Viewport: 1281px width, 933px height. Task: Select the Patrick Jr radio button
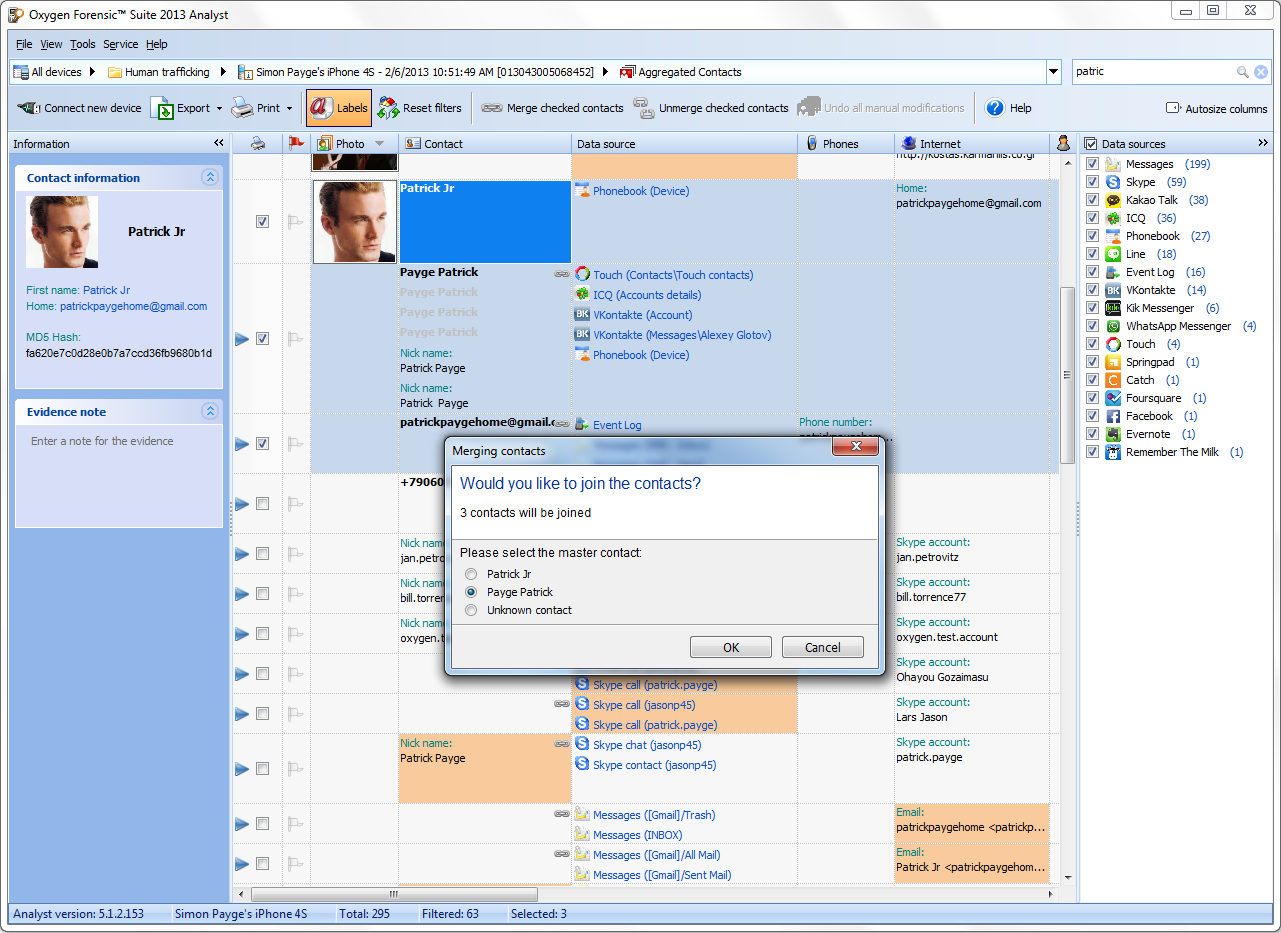pos(471,574)
